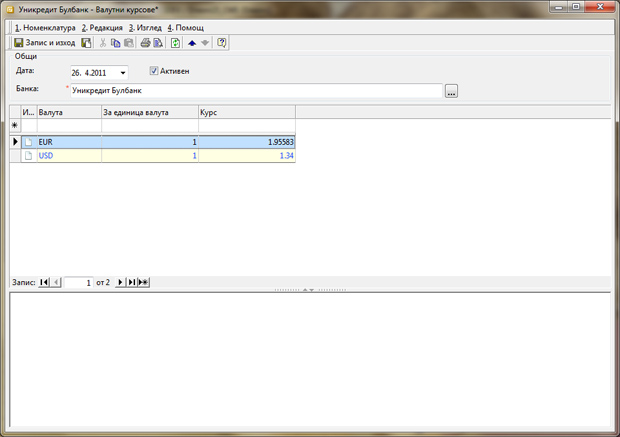Go to first record navigation button
Viewport: 620px width, 437px height.
click(44, 282)
